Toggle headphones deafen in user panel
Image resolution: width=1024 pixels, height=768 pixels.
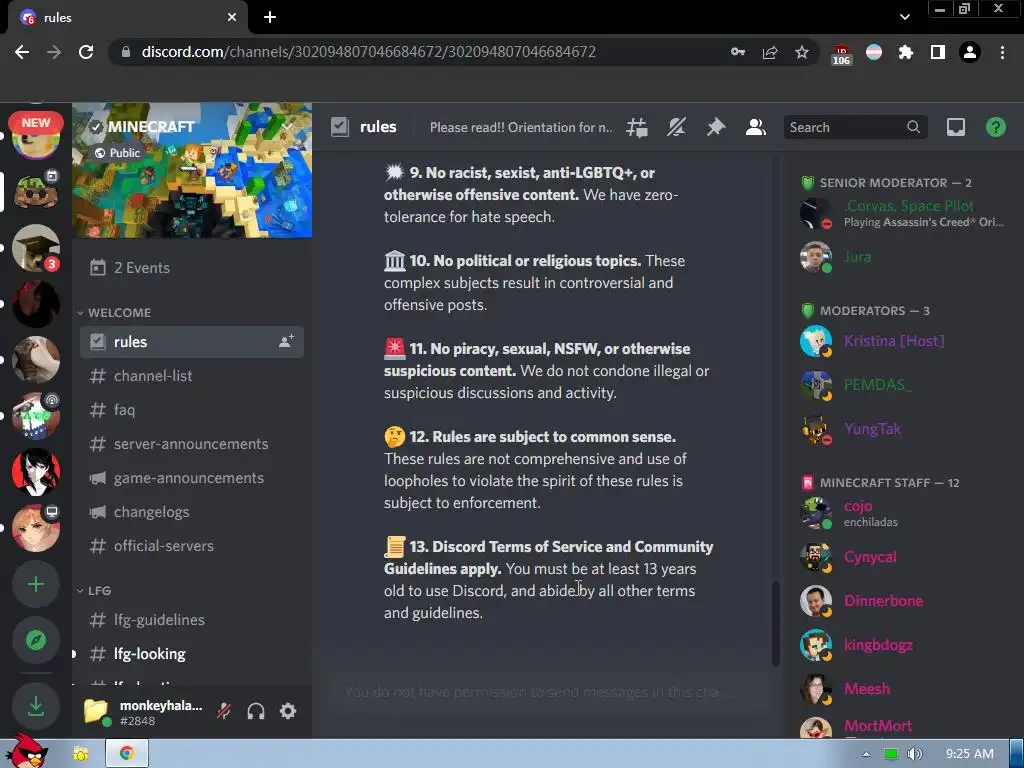click(x=256, y=711)
